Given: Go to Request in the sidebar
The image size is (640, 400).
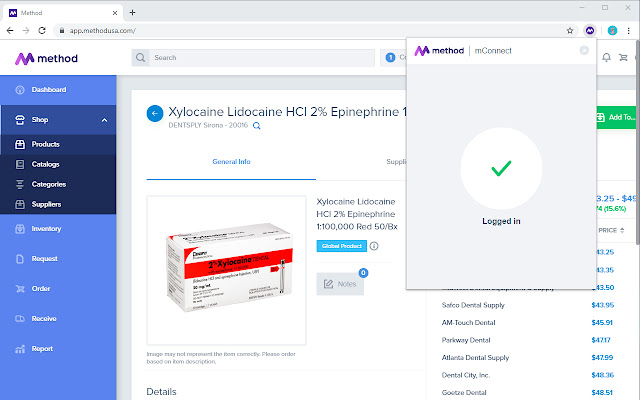Looking at the screenshot, I should pyautogui.click(x=58, y=259).
